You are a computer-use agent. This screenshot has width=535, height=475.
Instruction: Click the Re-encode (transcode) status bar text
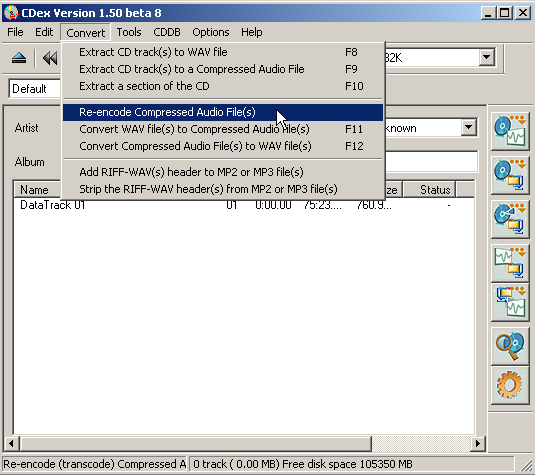tap(95, 464)
